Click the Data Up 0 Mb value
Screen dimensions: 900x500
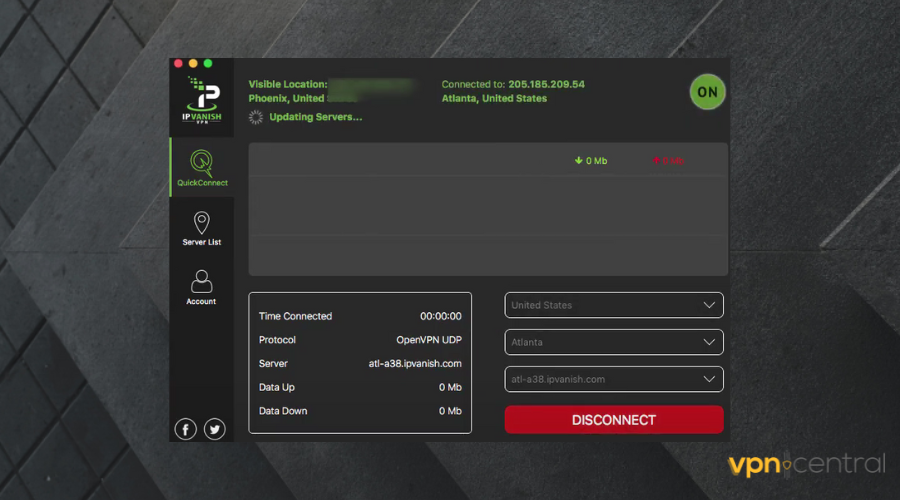pos(450,387)
